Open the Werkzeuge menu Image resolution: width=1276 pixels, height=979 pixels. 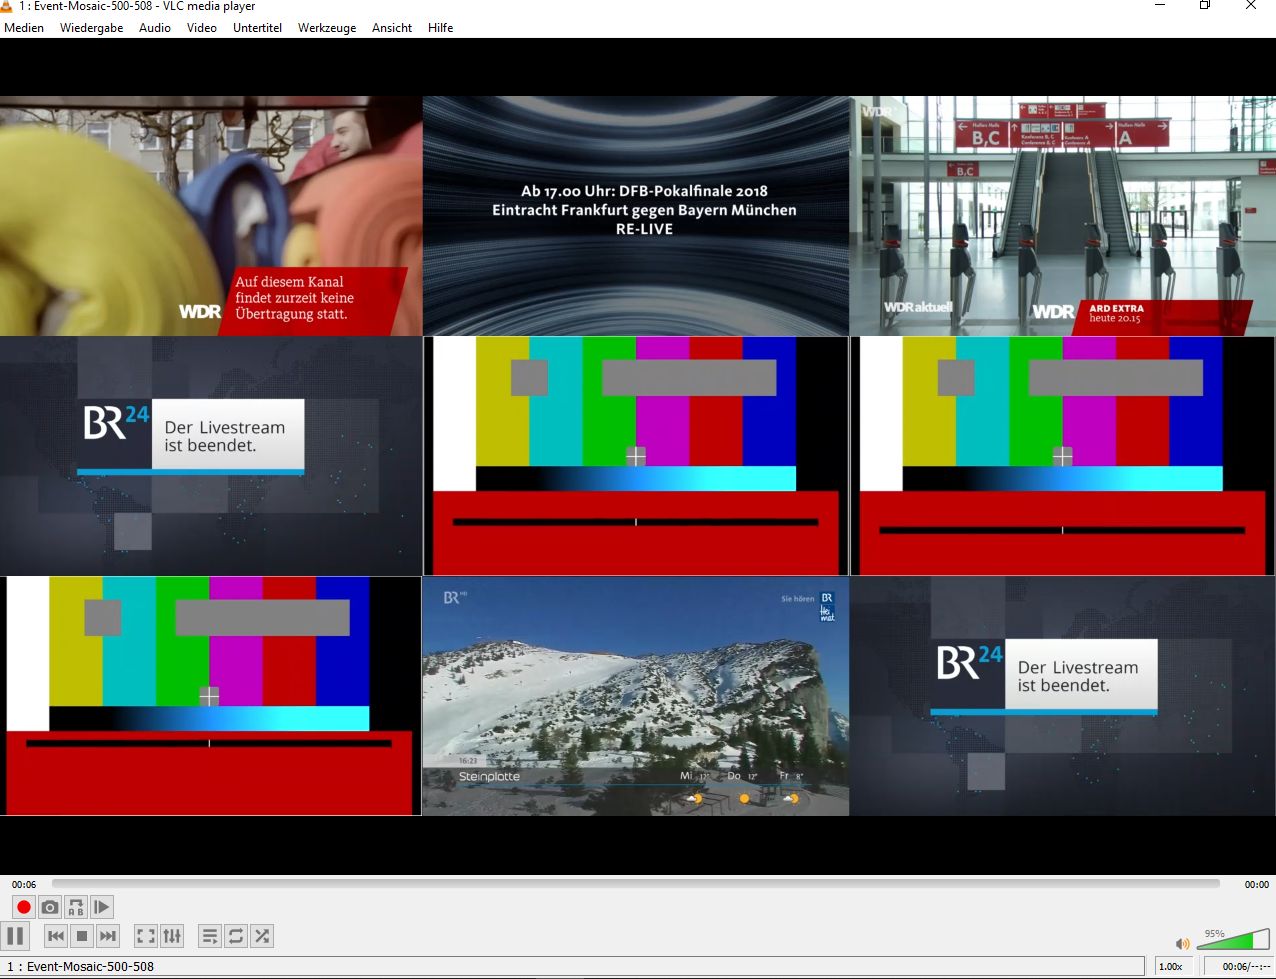click(327, 28)
